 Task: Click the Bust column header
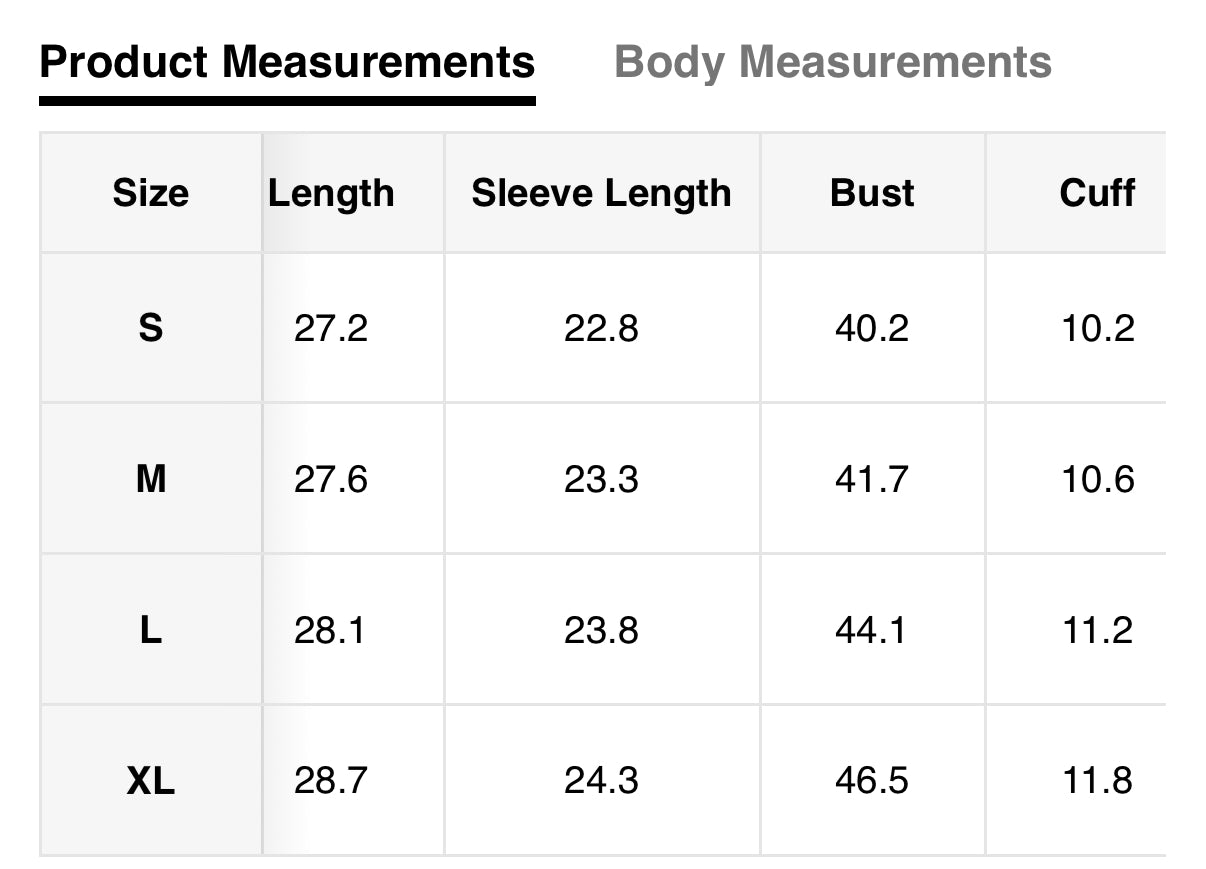(x=872, y=192)
